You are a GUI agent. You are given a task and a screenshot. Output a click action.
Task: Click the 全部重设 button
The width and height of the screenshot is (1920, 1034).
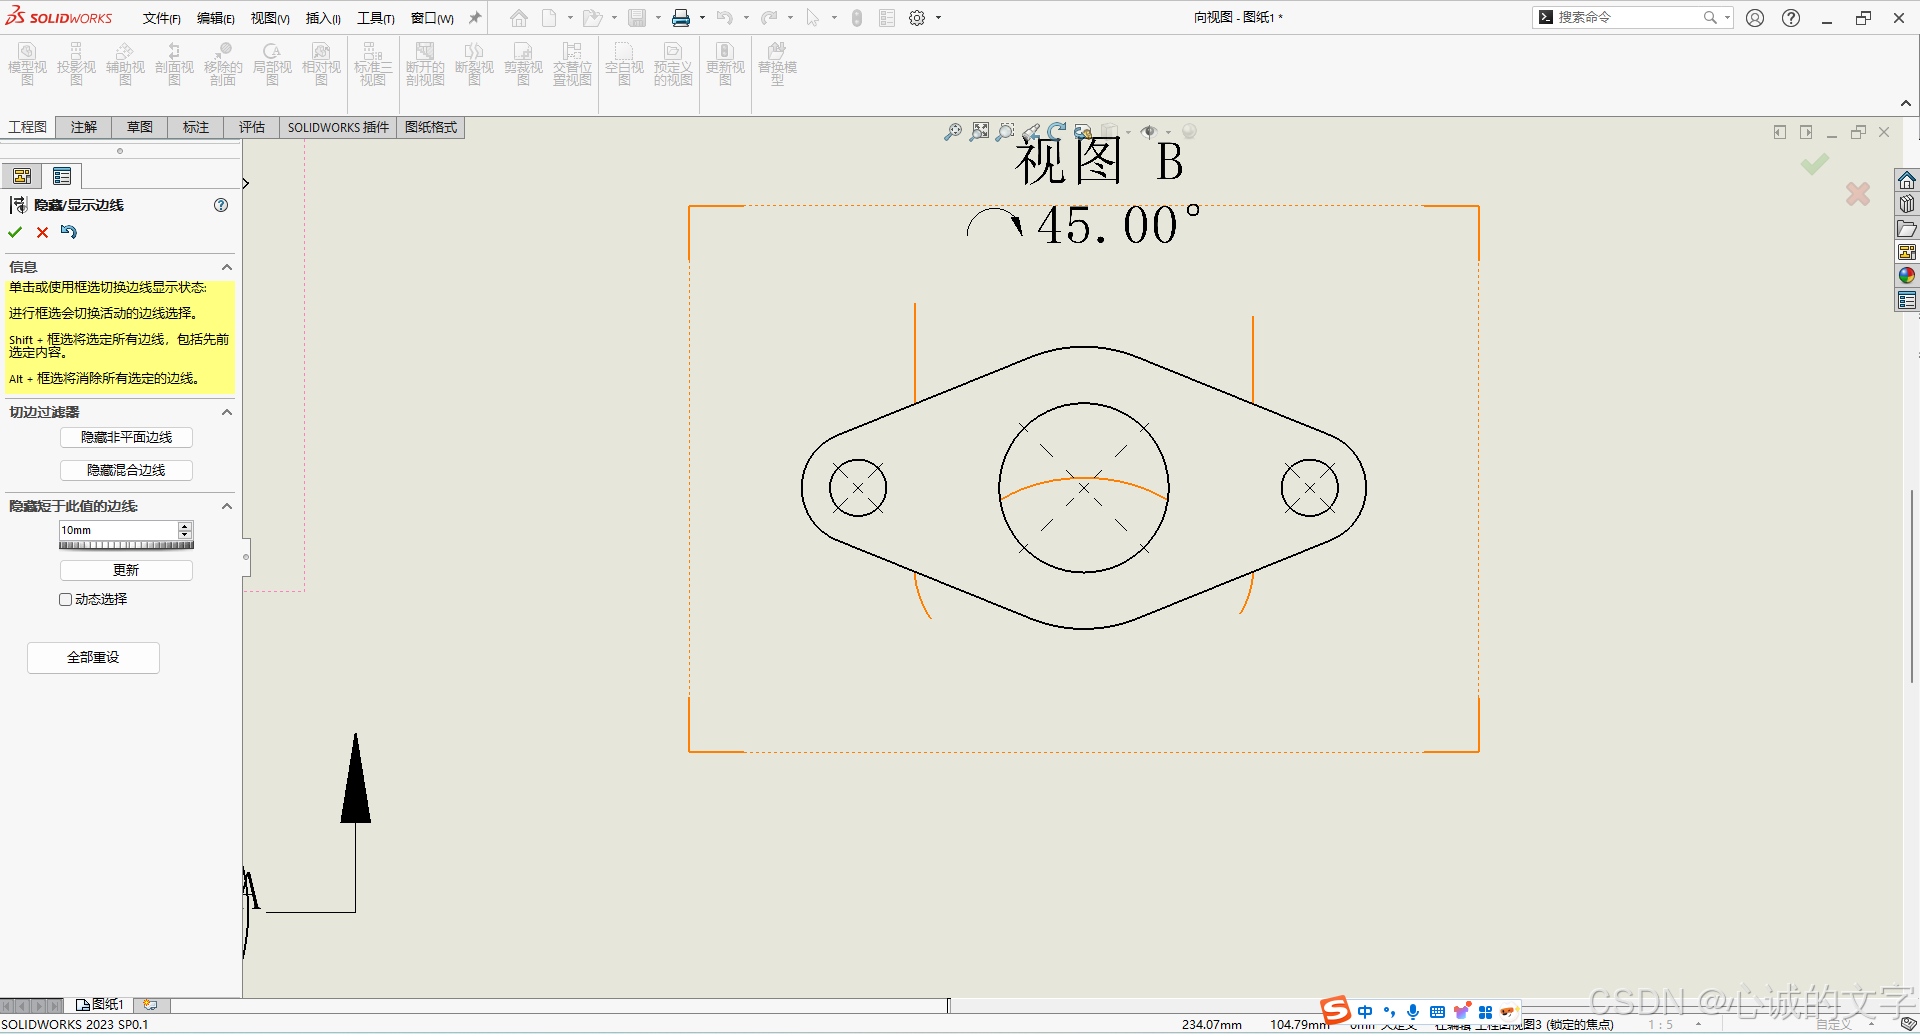(93, 658)
